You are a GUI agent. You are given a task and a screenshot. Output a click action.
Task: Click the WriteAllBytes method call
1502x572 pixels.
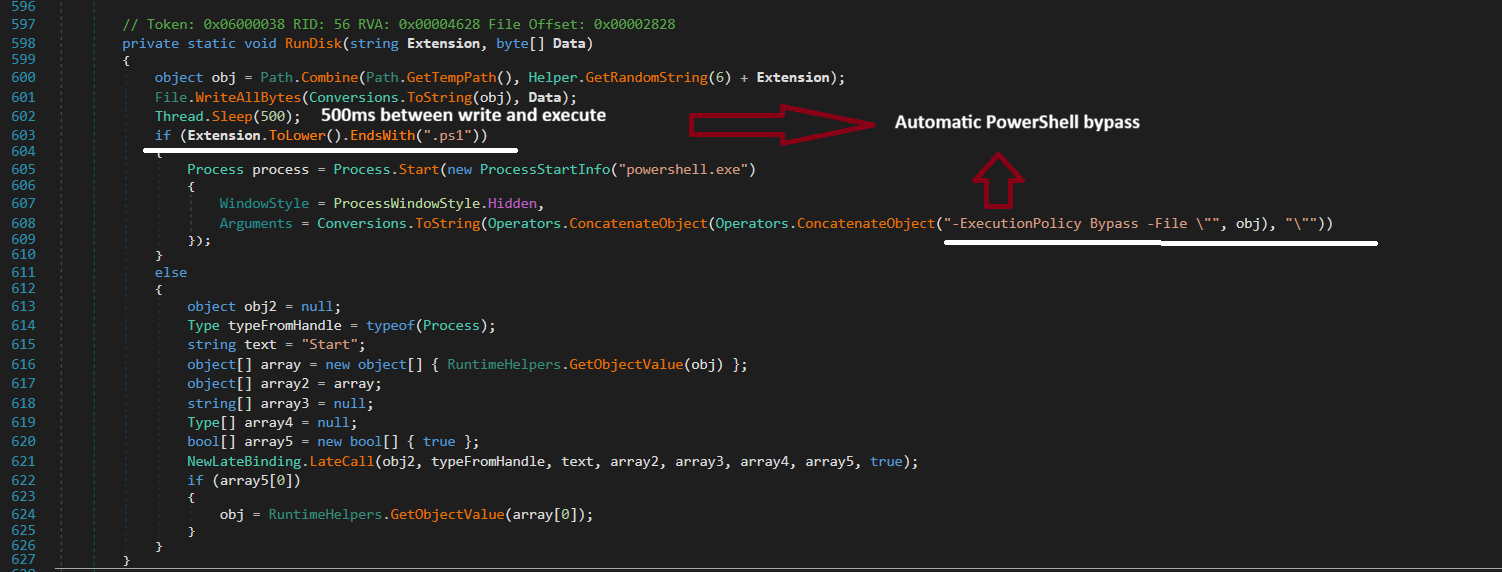(249, 97)
